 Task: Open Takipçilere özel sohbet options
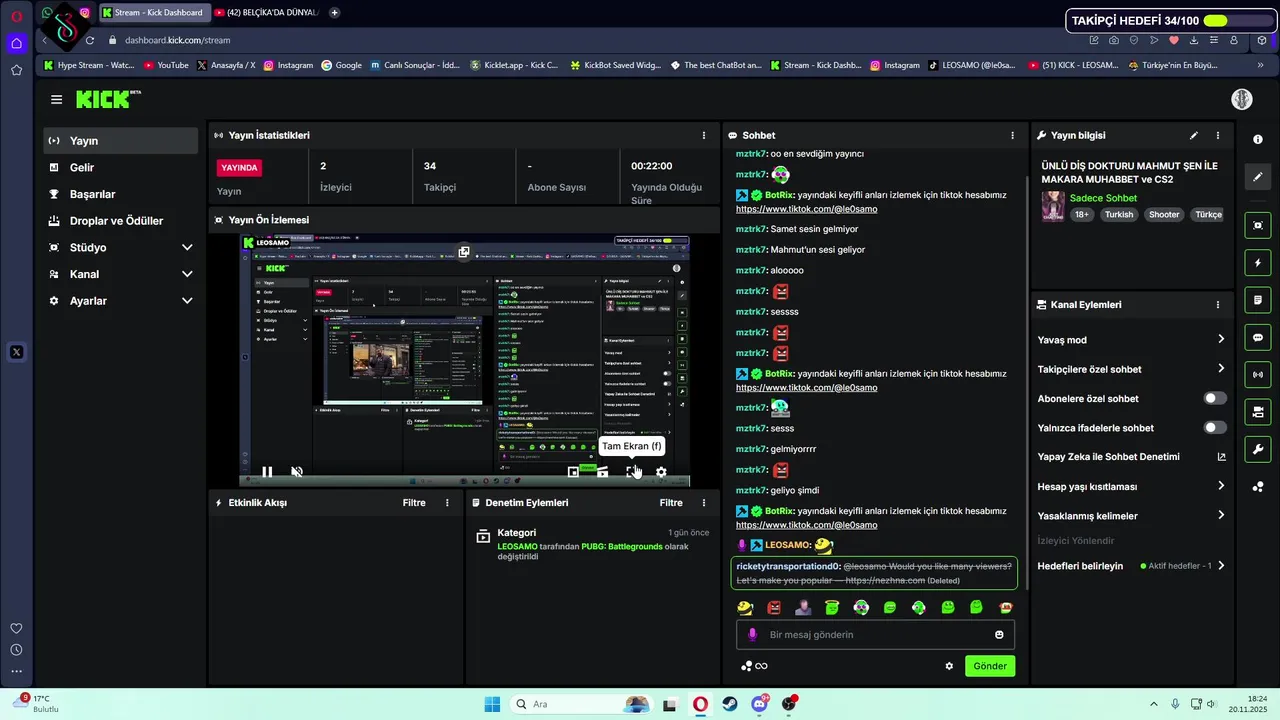pyautogui.click(x=1131, y=369)
